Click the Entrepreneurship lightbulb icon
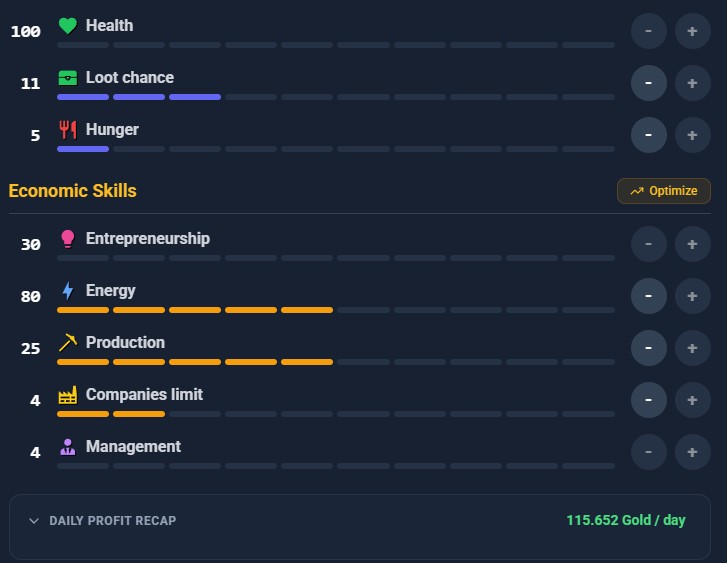The image size is (727, 563). point(68,238)
